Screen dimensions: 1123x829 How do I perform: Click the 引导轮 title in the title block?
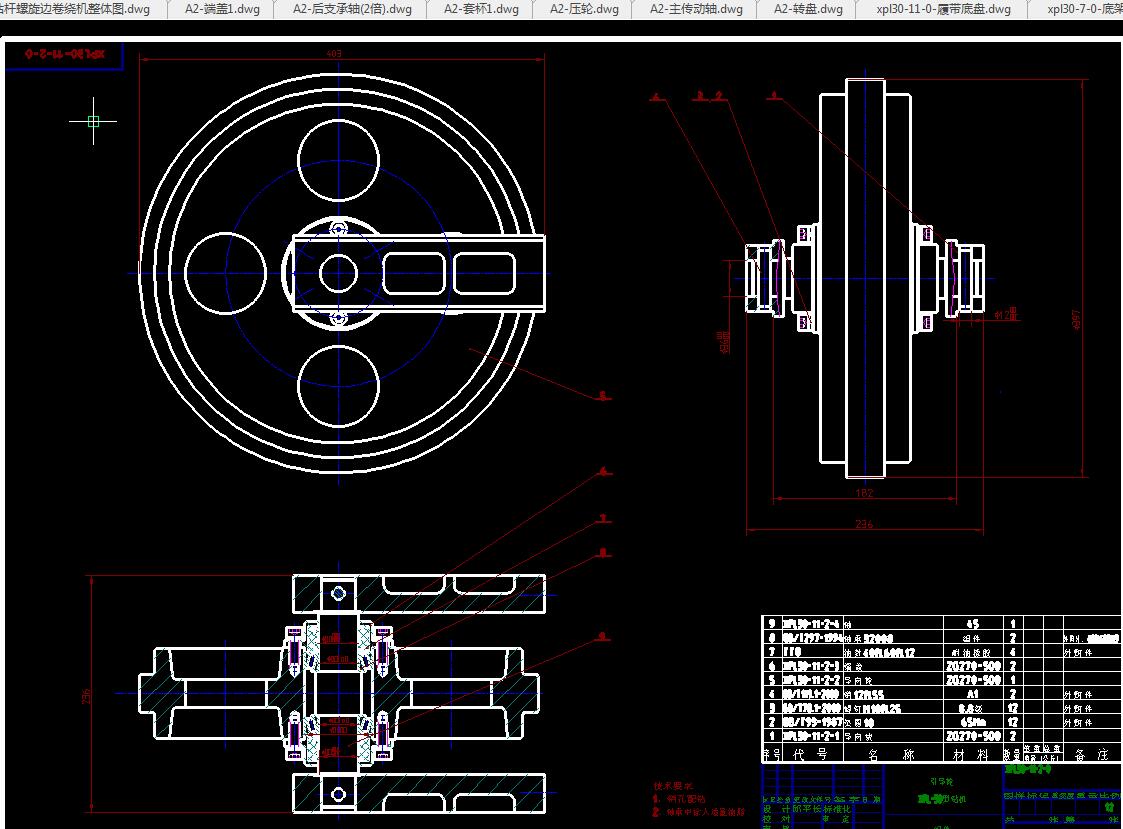(x=942, y=782)
